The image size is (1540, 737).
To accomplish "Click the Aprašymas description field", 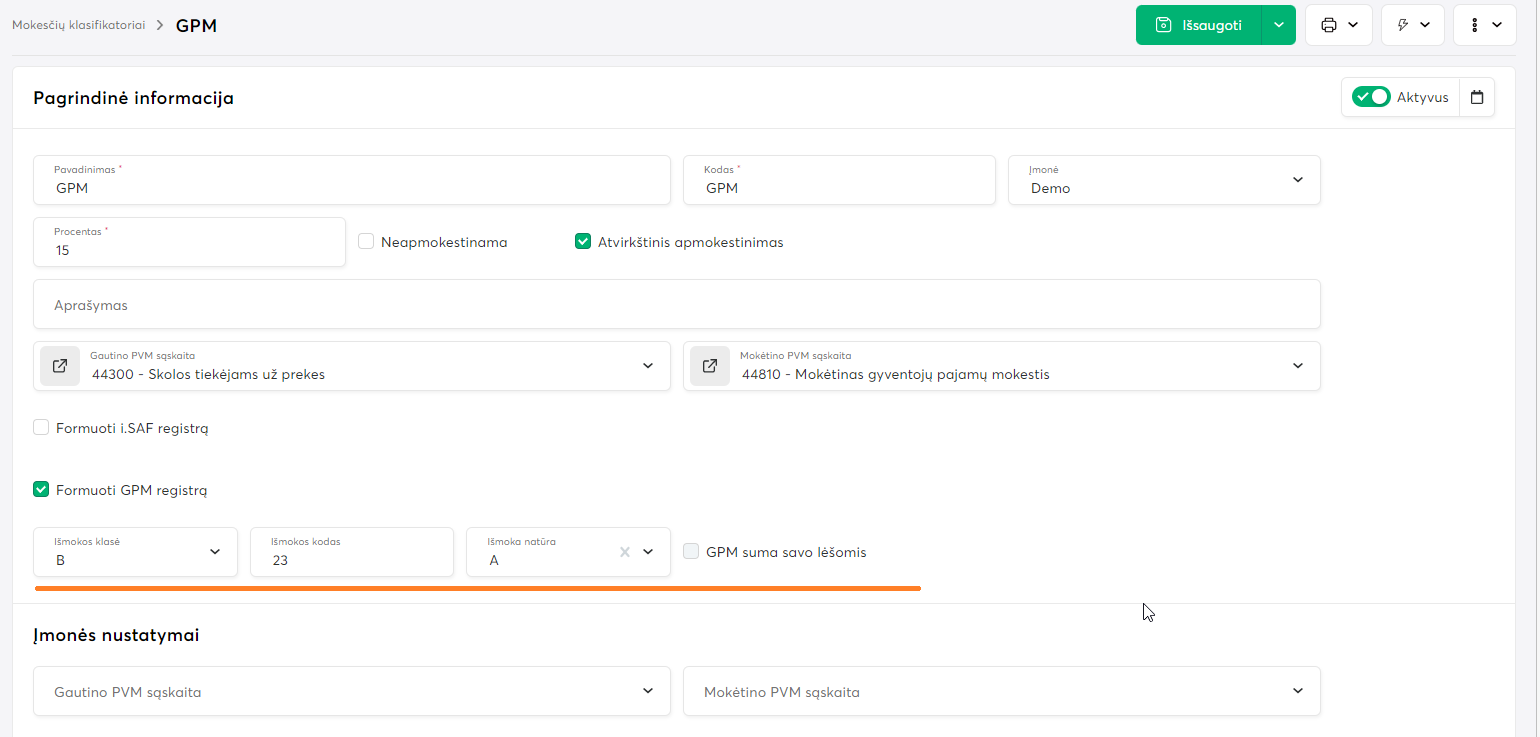I will click(676, 304).
